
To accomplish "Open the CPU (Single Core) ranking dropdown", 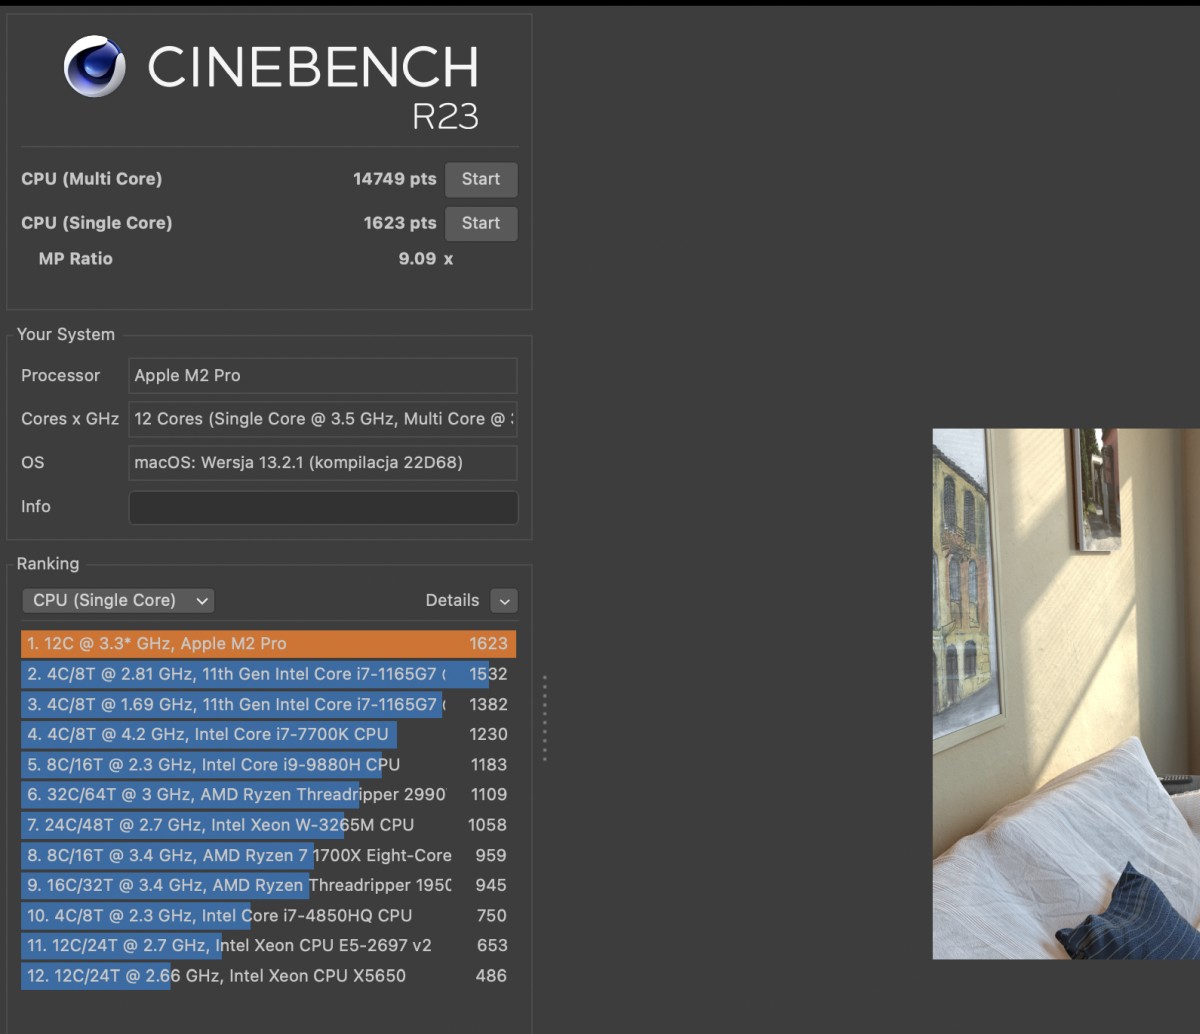I will [117, 600].
